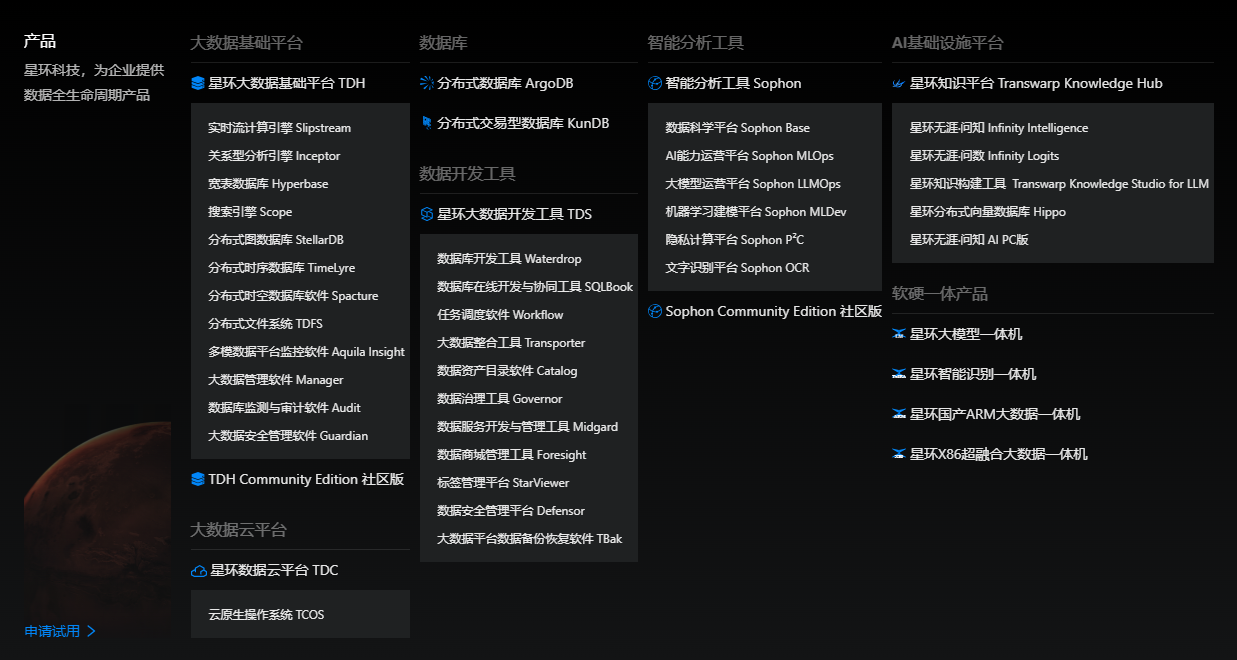Open 数据科学平台 Sophon Base
1237x660 pixels.
pos(738,128)
